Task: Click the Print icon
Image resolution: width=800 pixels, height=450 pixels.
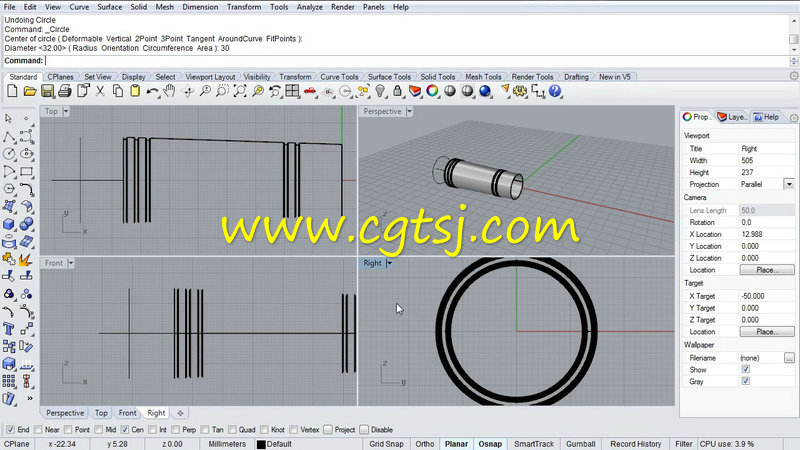Action: (65, 91)
